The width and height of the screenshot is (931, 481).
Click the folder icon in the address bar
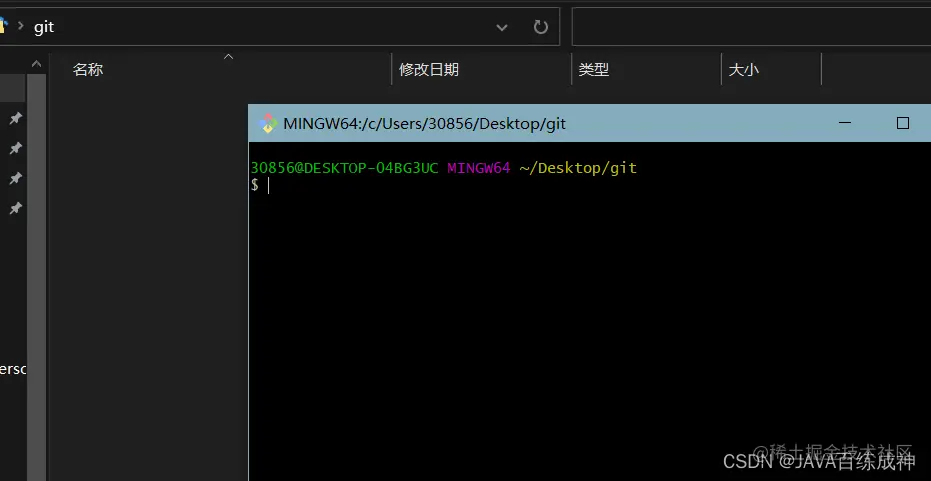[x=3, y=26]
